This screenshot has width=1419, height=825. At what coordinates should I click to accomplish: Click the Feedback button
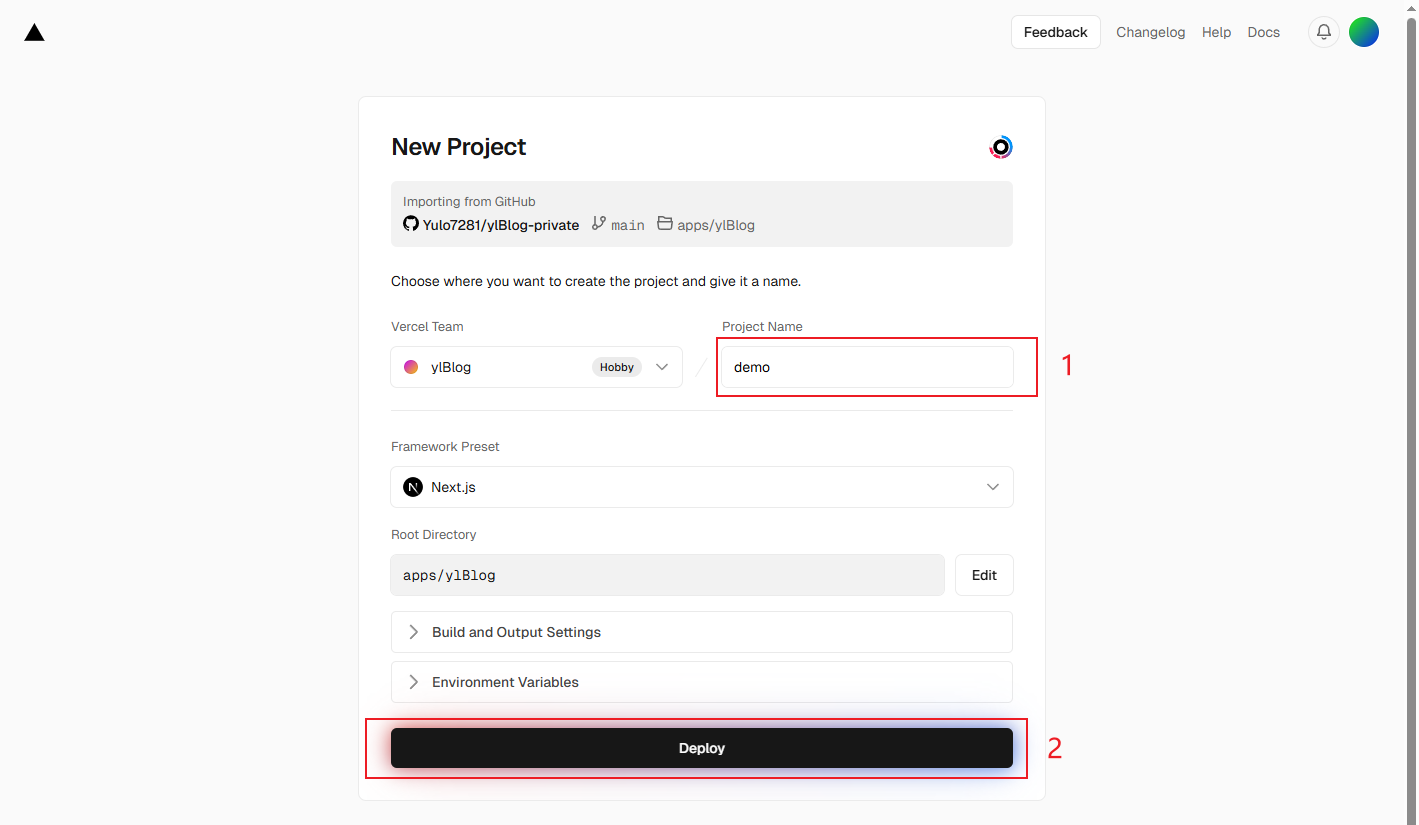(x=1055, y=32)
